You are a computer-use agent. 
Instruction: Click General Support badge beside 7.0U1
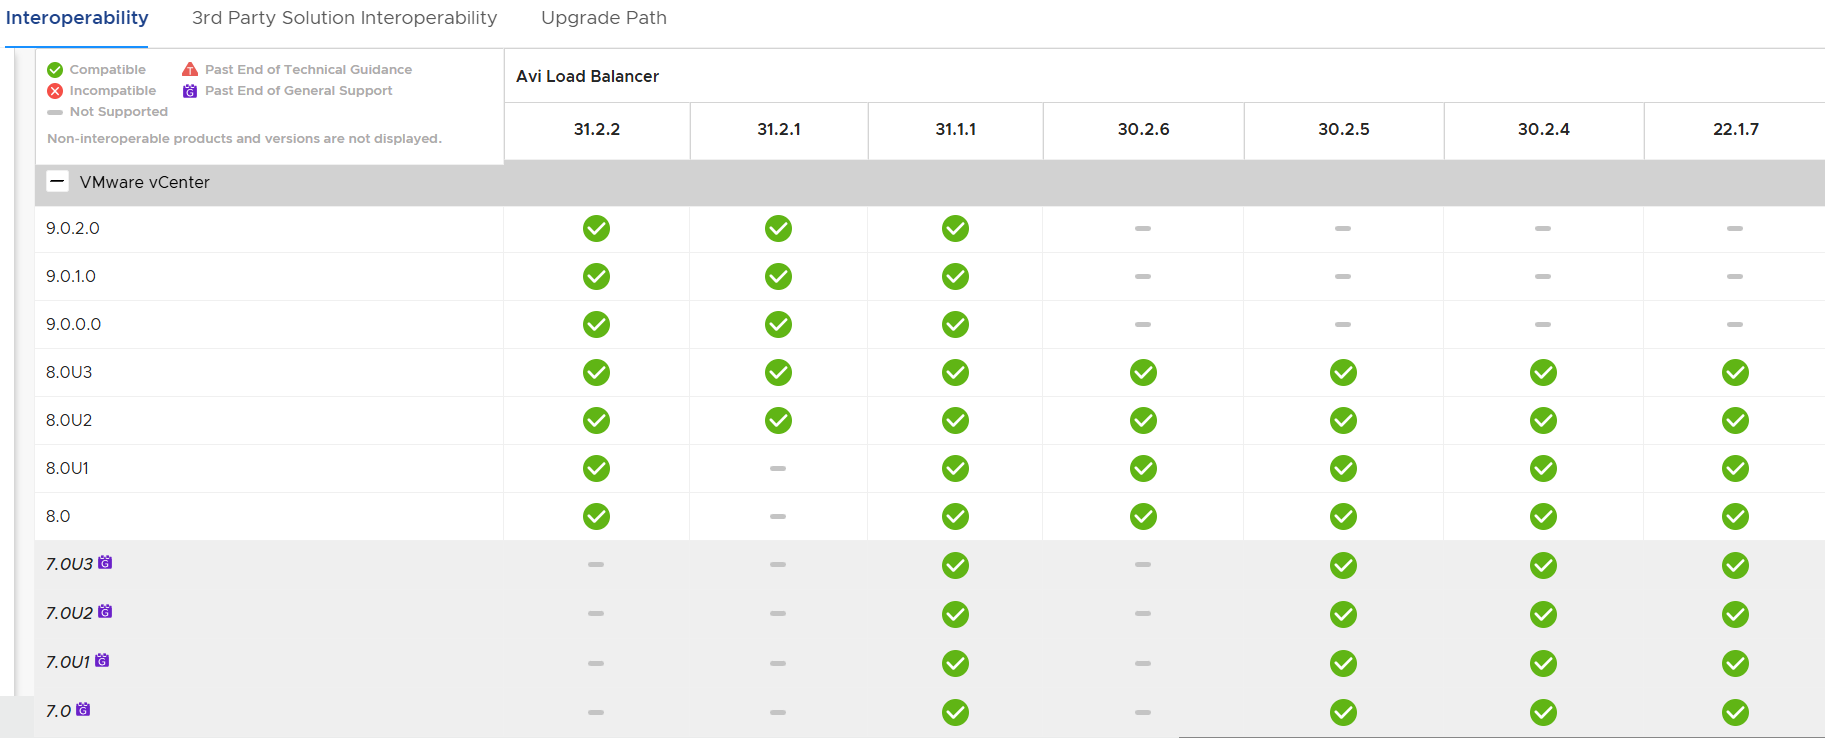102,661
